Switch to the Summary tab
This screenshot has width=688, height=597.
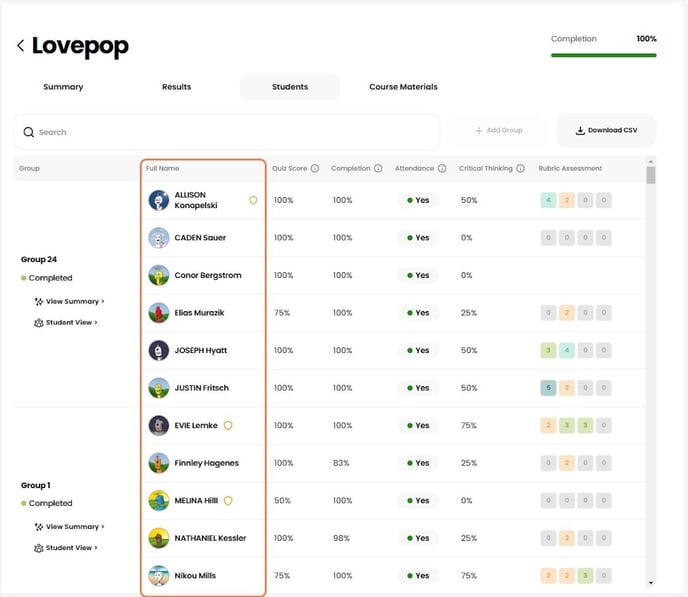[x=63, y=87]
